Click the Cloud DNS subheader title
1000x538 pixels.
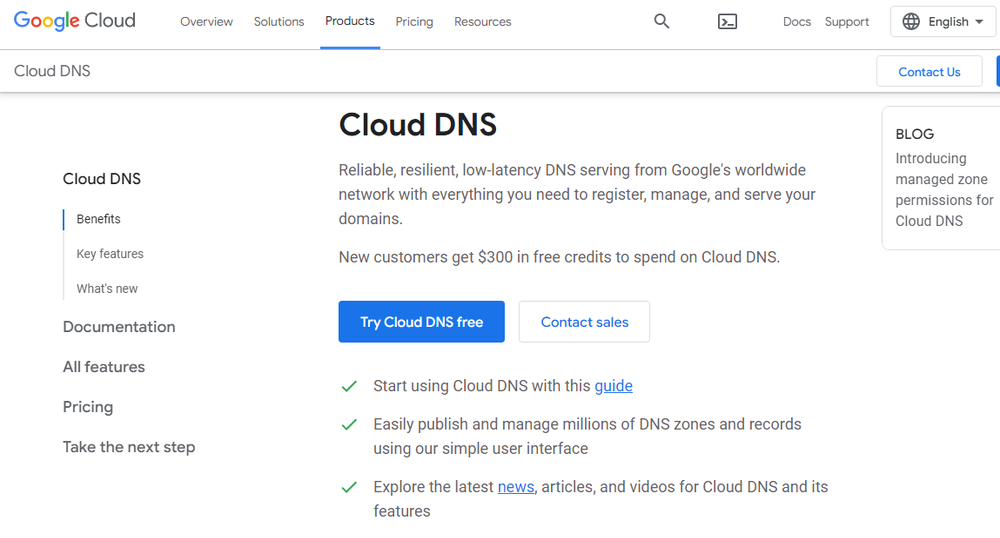(x=52, y=71)
